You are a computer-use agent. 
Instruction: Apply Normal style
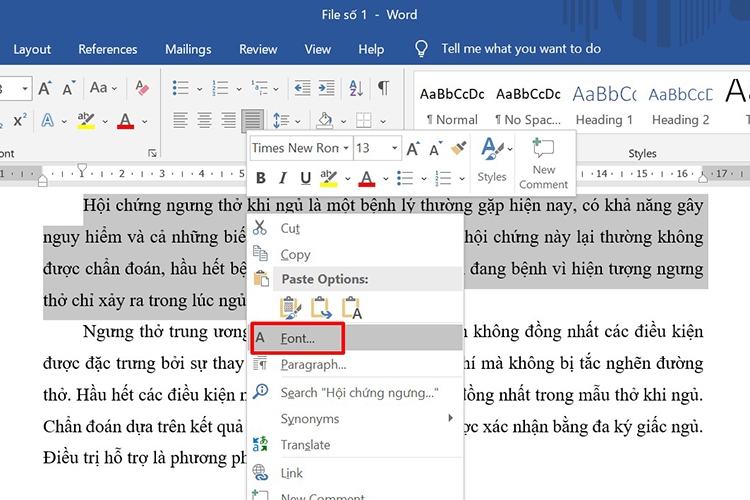pyautogui.click(x=452, y=106)
